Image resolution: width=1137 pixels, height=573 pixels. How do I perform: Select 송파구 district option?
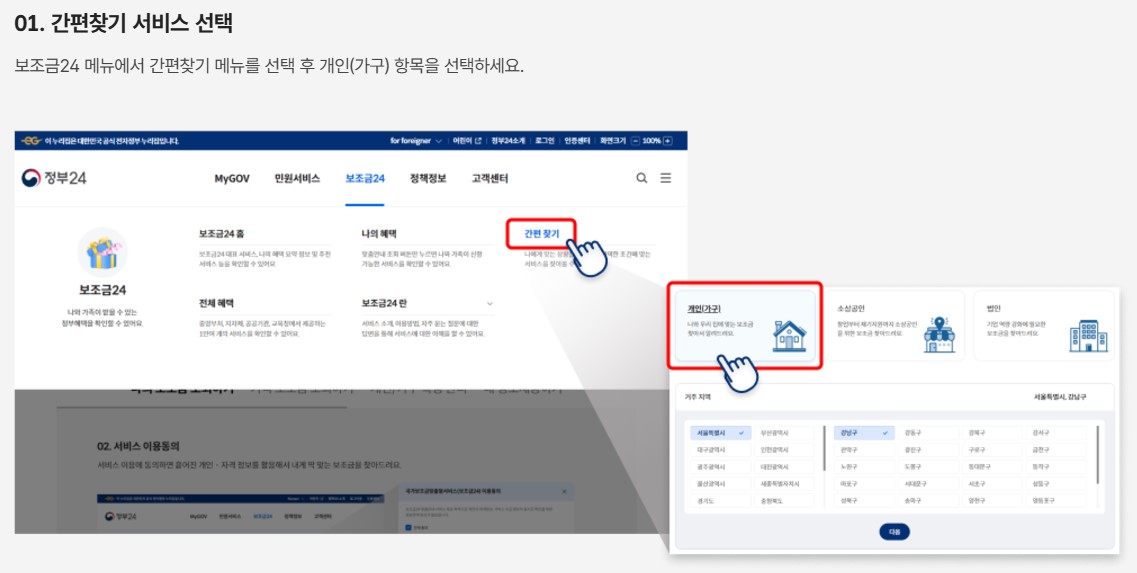point(927,500)
